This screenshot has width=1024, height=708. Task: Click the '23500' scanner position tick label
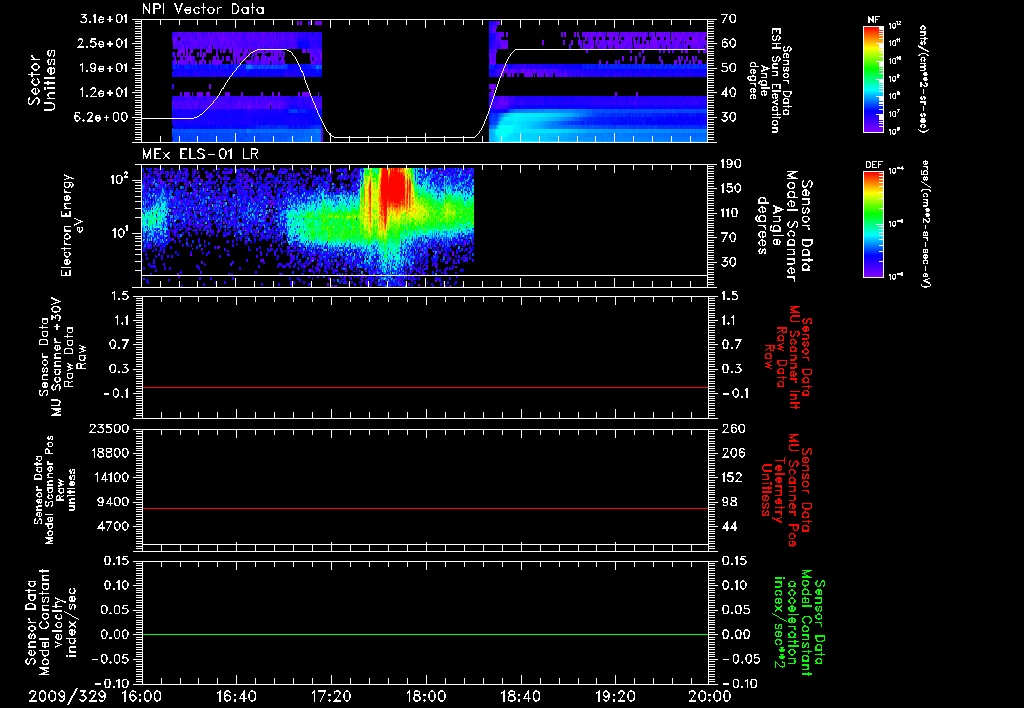pyautogui.click(x=109, y=429)
